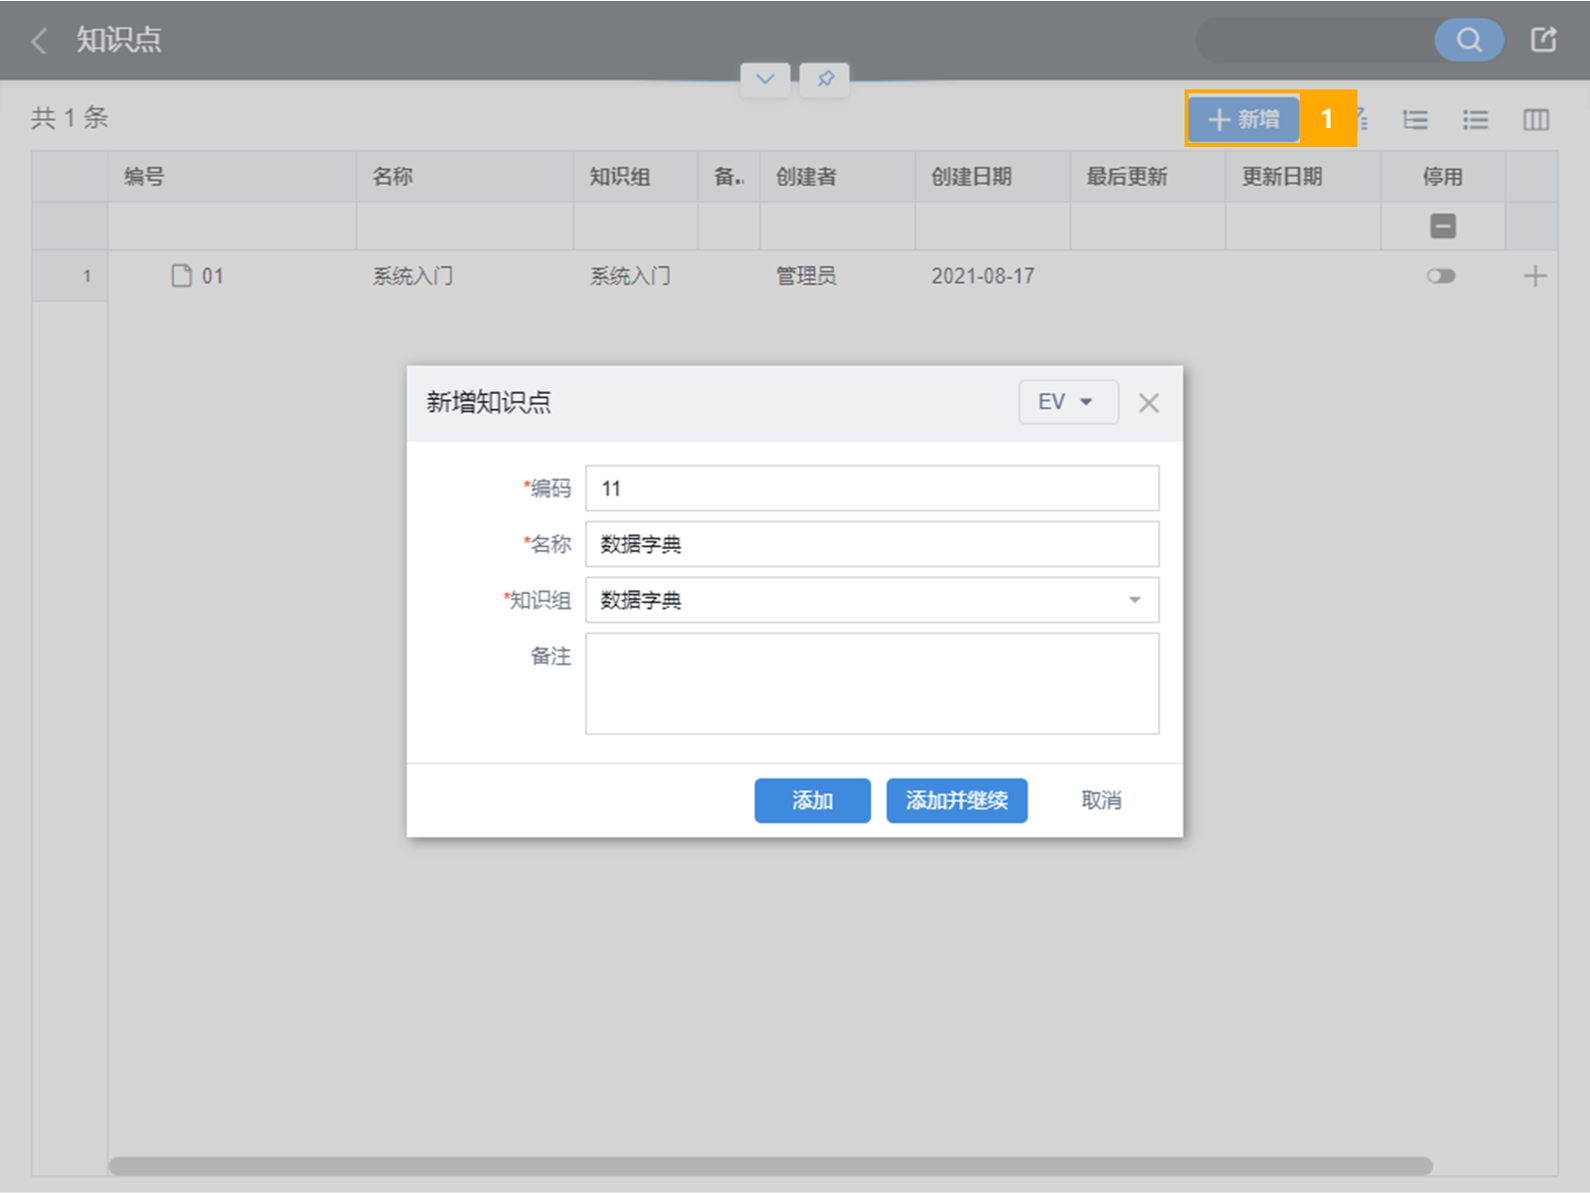Sort by 创建日期 column header

(993, 177)
